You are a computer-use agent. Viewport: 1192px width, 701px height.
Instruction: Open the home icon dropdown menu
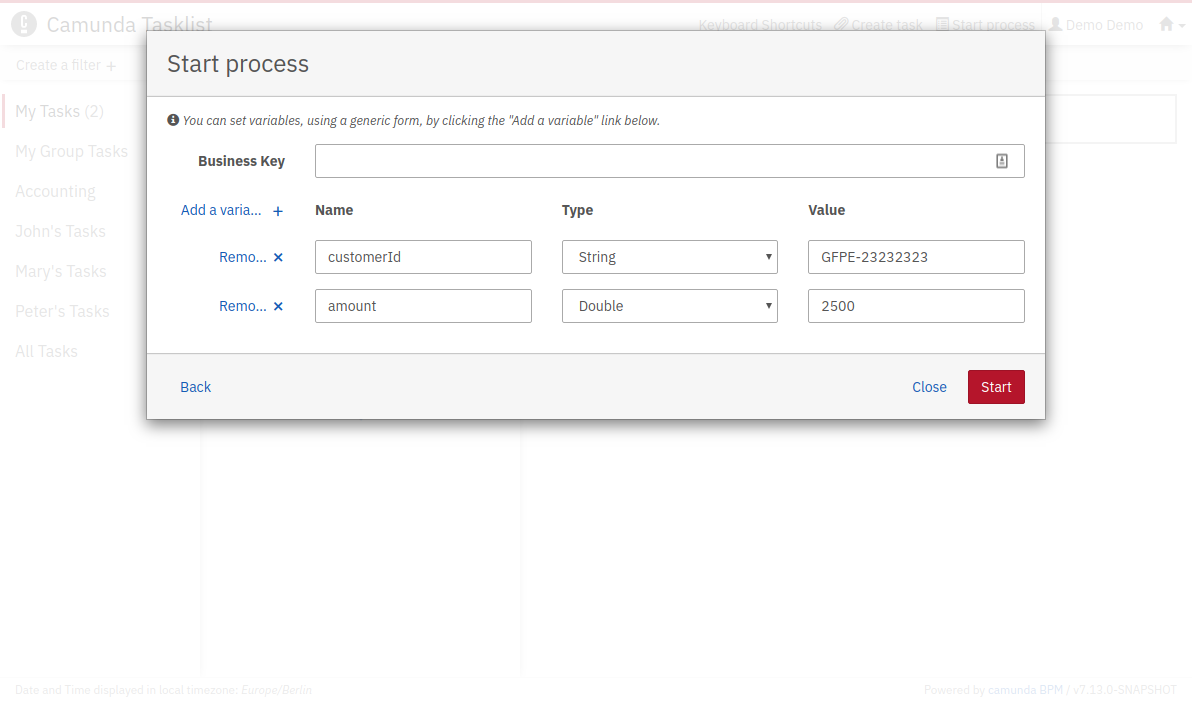[1166, 25]
